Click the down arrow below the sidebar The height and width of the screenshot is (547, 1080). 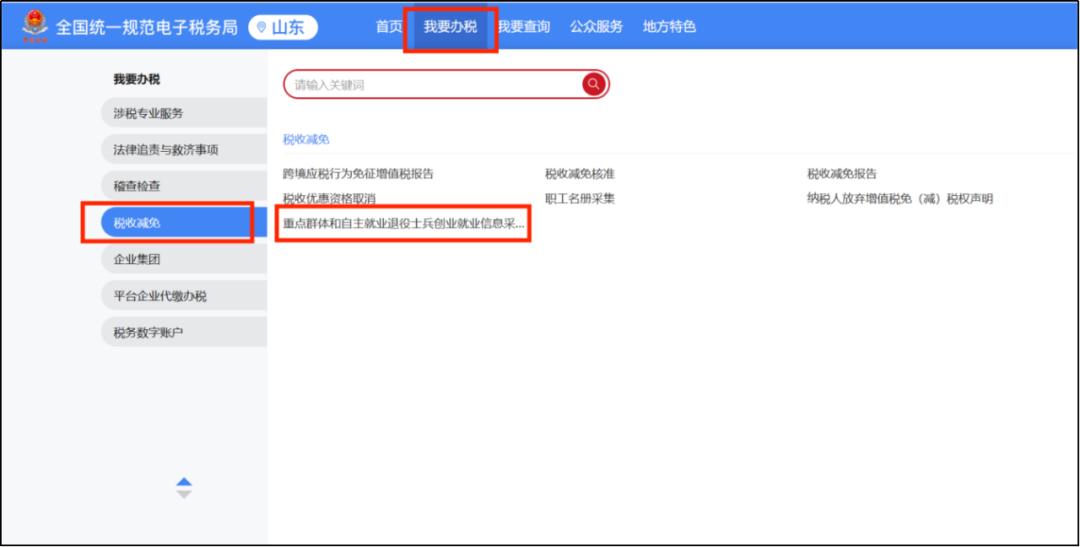[x=183, y=494]
